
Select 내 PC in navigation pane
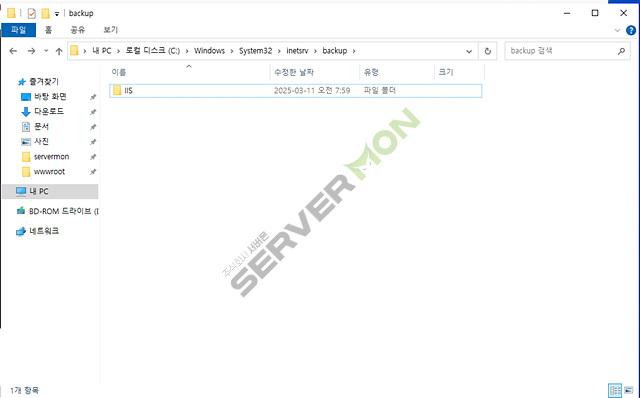pyautogui.click(x=50, y=191)
